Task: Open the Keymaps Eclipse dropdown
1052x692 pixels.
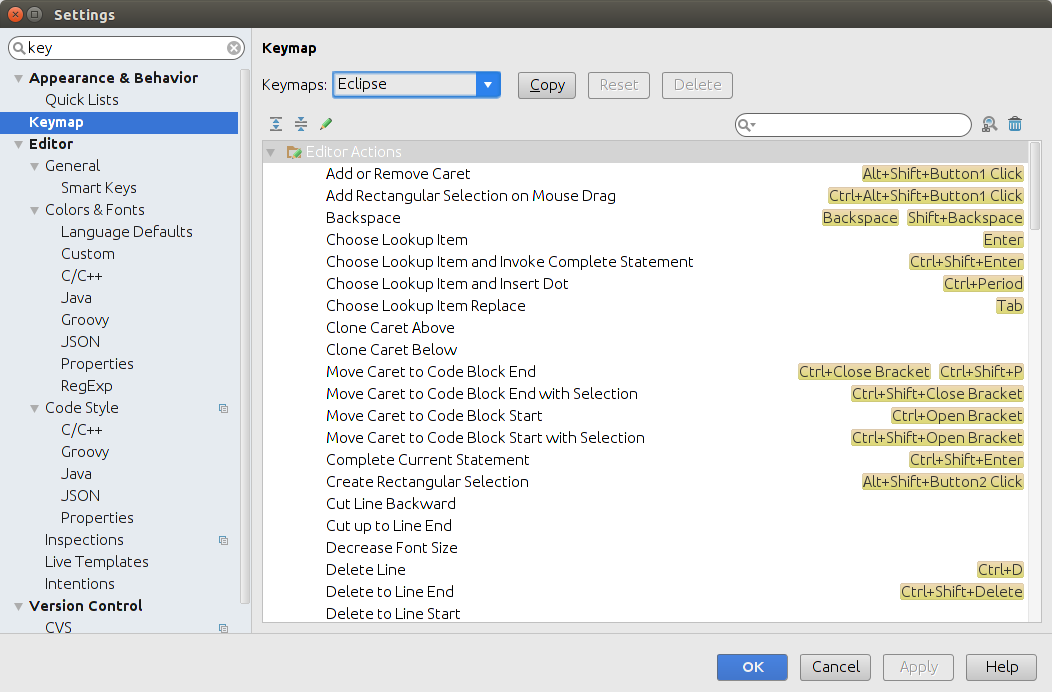Action: [x=488, y=85]
